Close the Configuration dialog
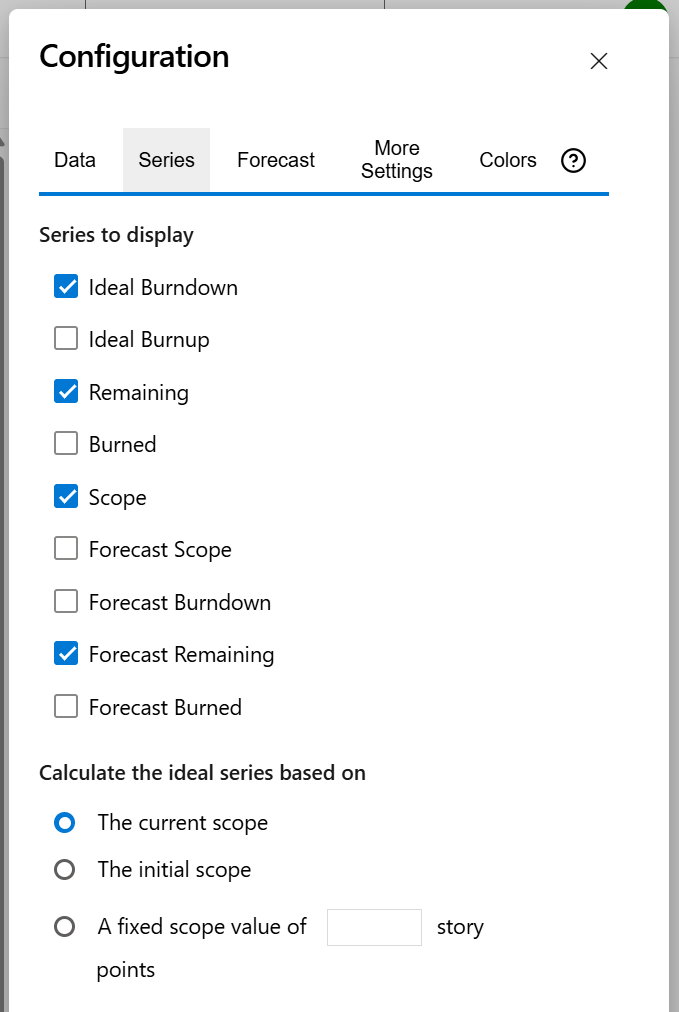This screenshot has width=679, height=1012. pyautogui.click(x=598, y=61)
